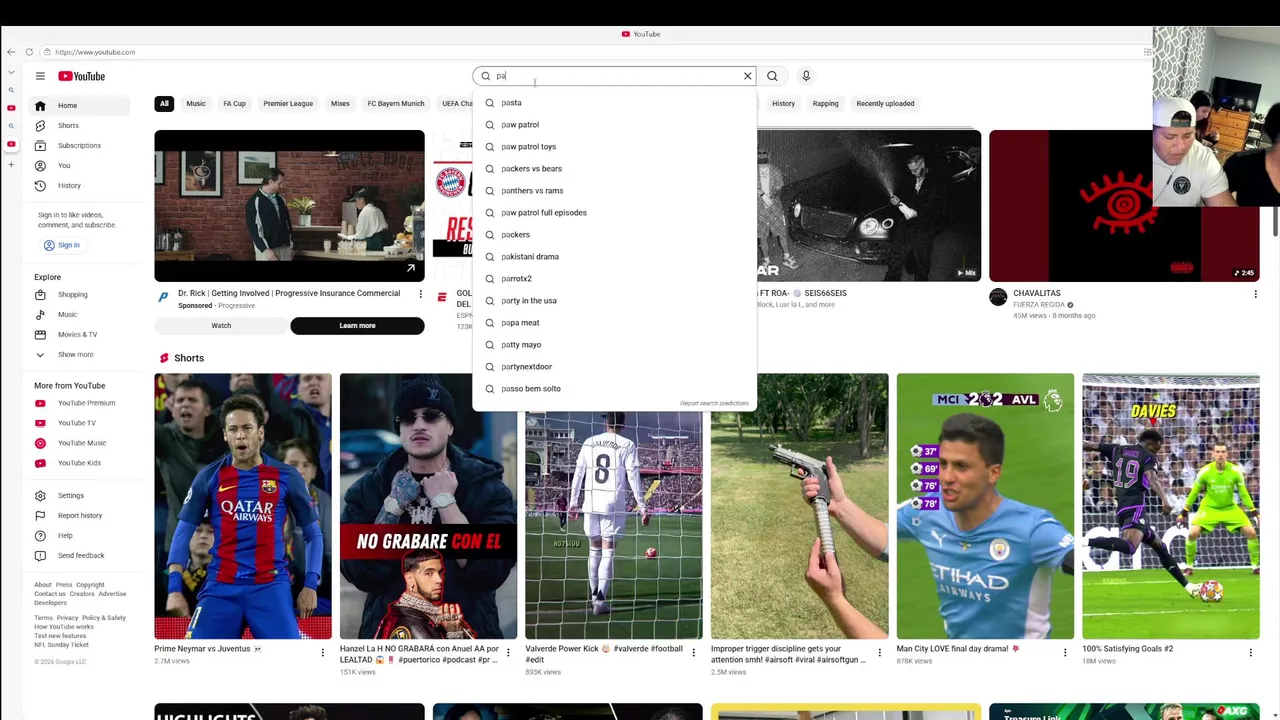Image resolution: width=1280 pixels, height=720 pixels.
Task: Open the YouTube hamburger guide menu
Action: click(x=40, y=76)
